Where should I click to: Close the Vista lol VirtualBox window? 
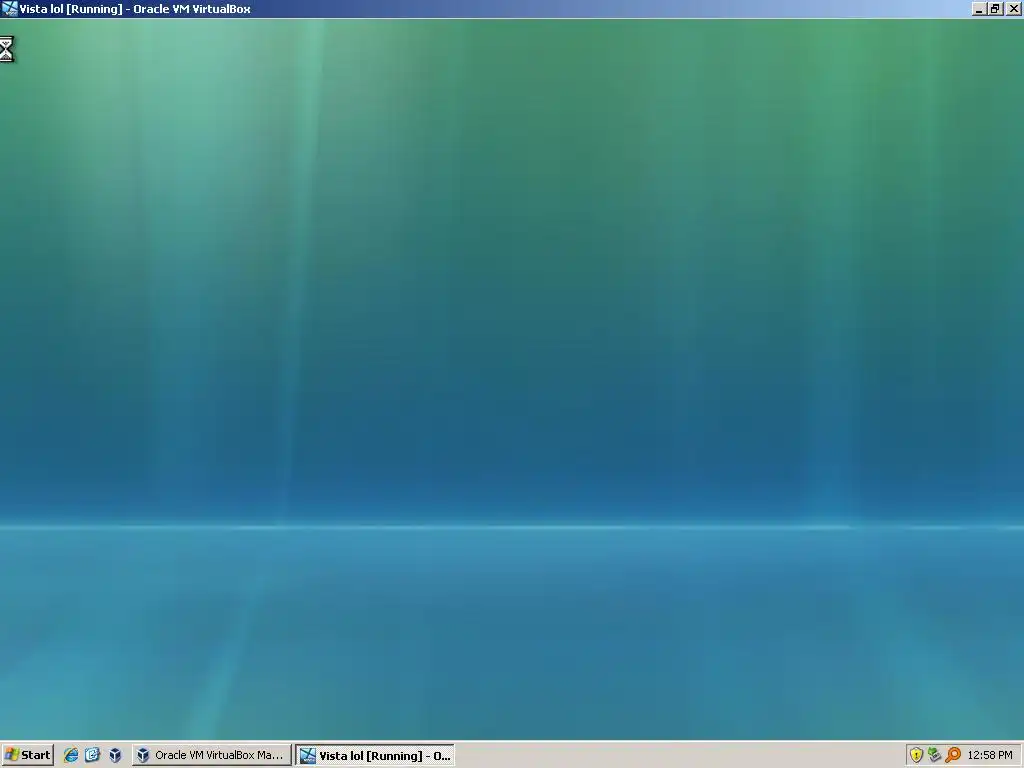(1013, 9)
